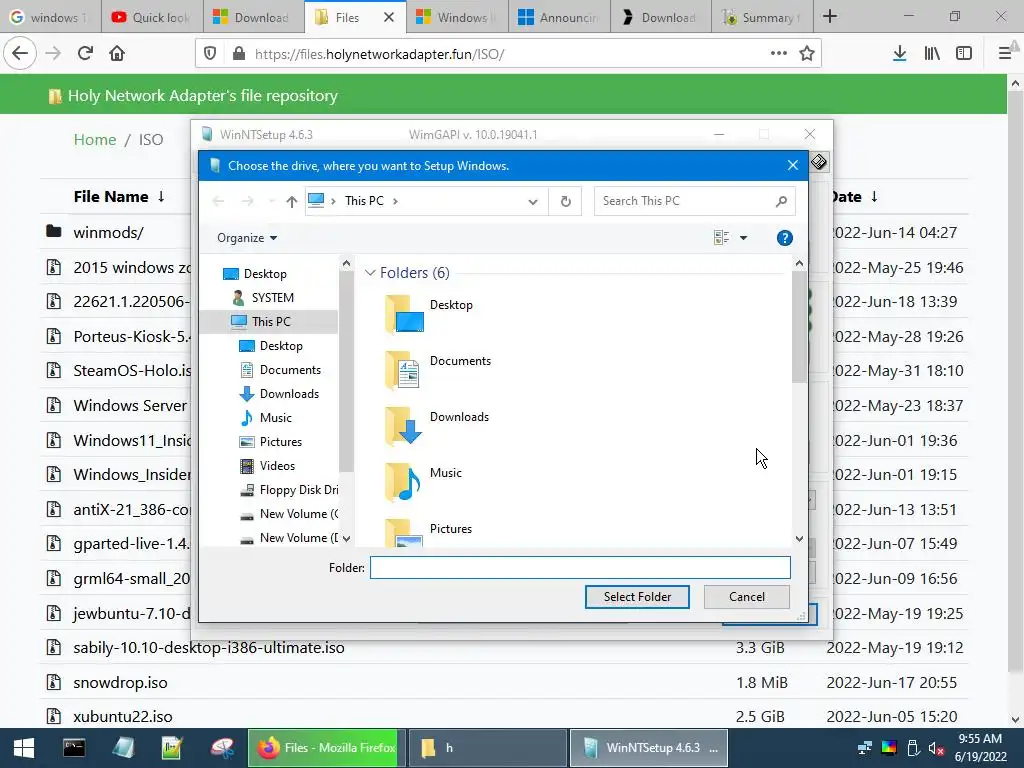Select Videos in the navigation tree

click(277, 466)
